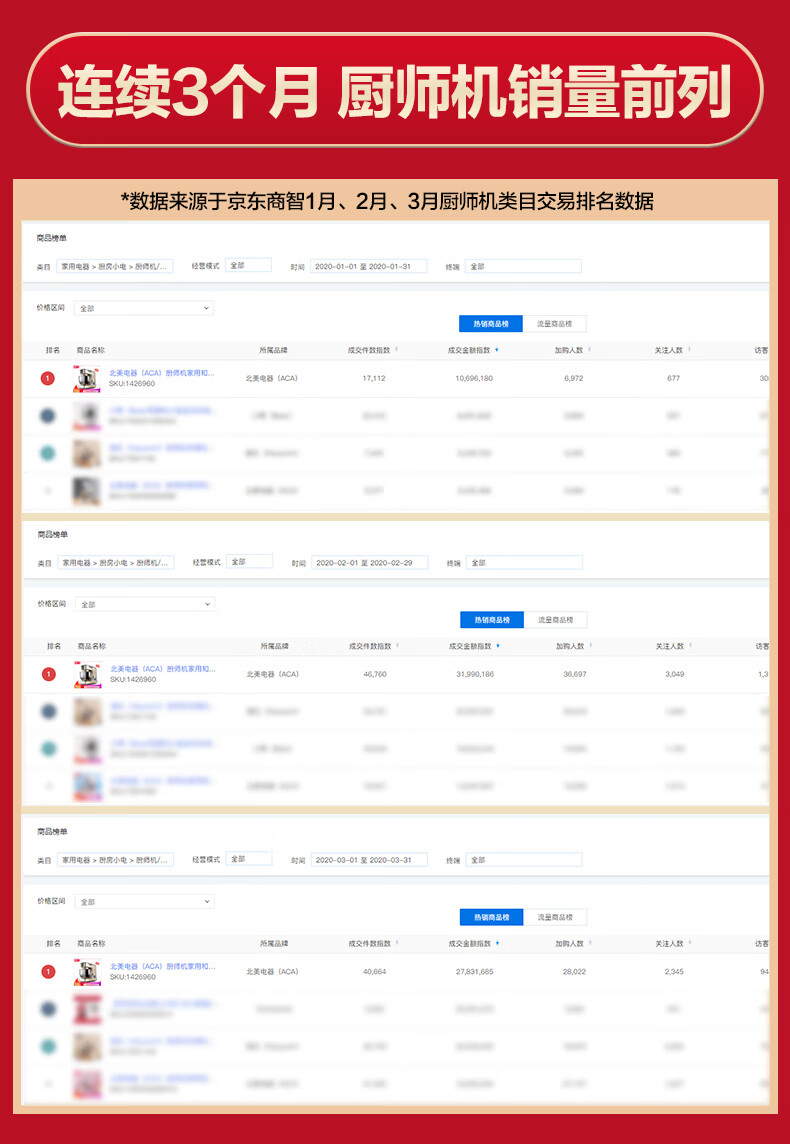
Task: Expand 价格区间 dropdown in the January panel
Action: pyautogui.click(x=144, y=308)
